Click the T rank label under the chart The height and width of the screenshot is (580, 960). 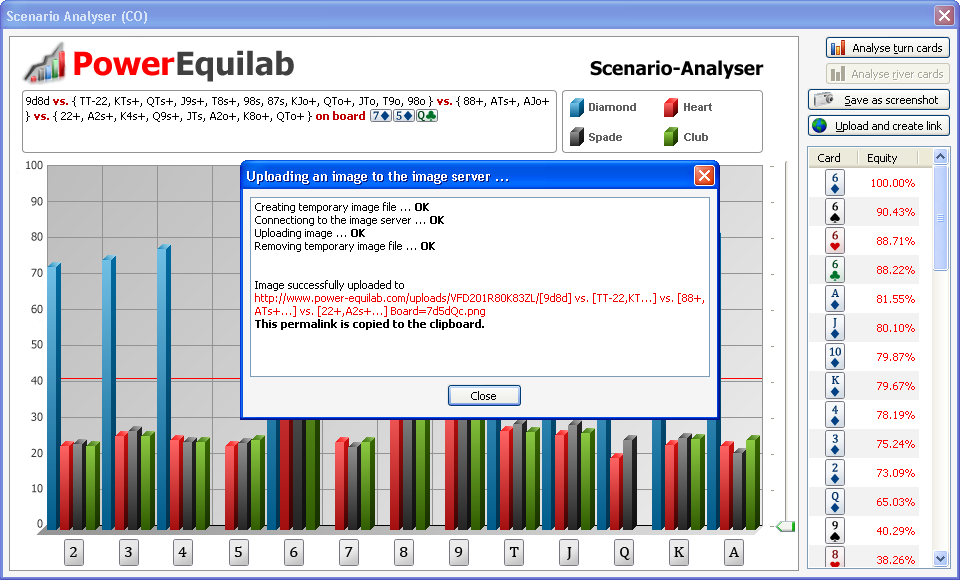514,552
